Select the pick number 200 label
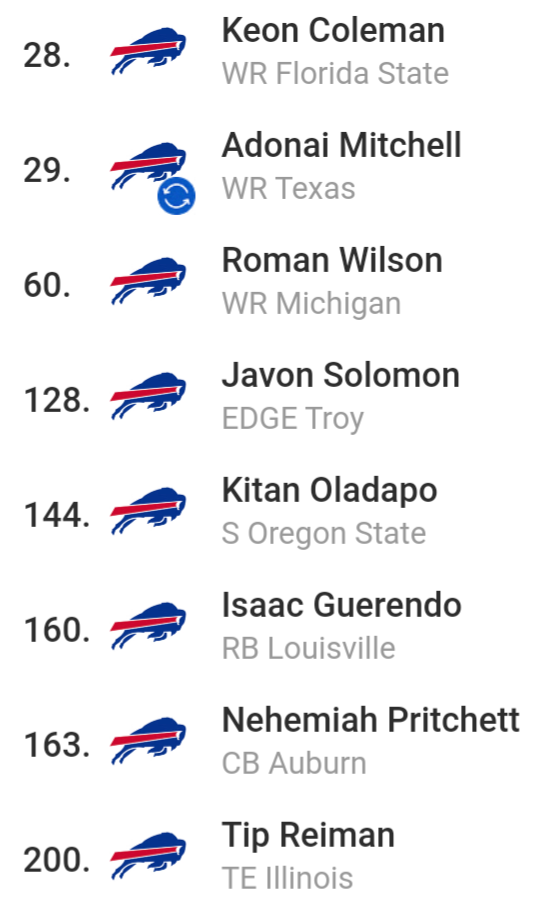559x911 pixels. click(57, 860)
